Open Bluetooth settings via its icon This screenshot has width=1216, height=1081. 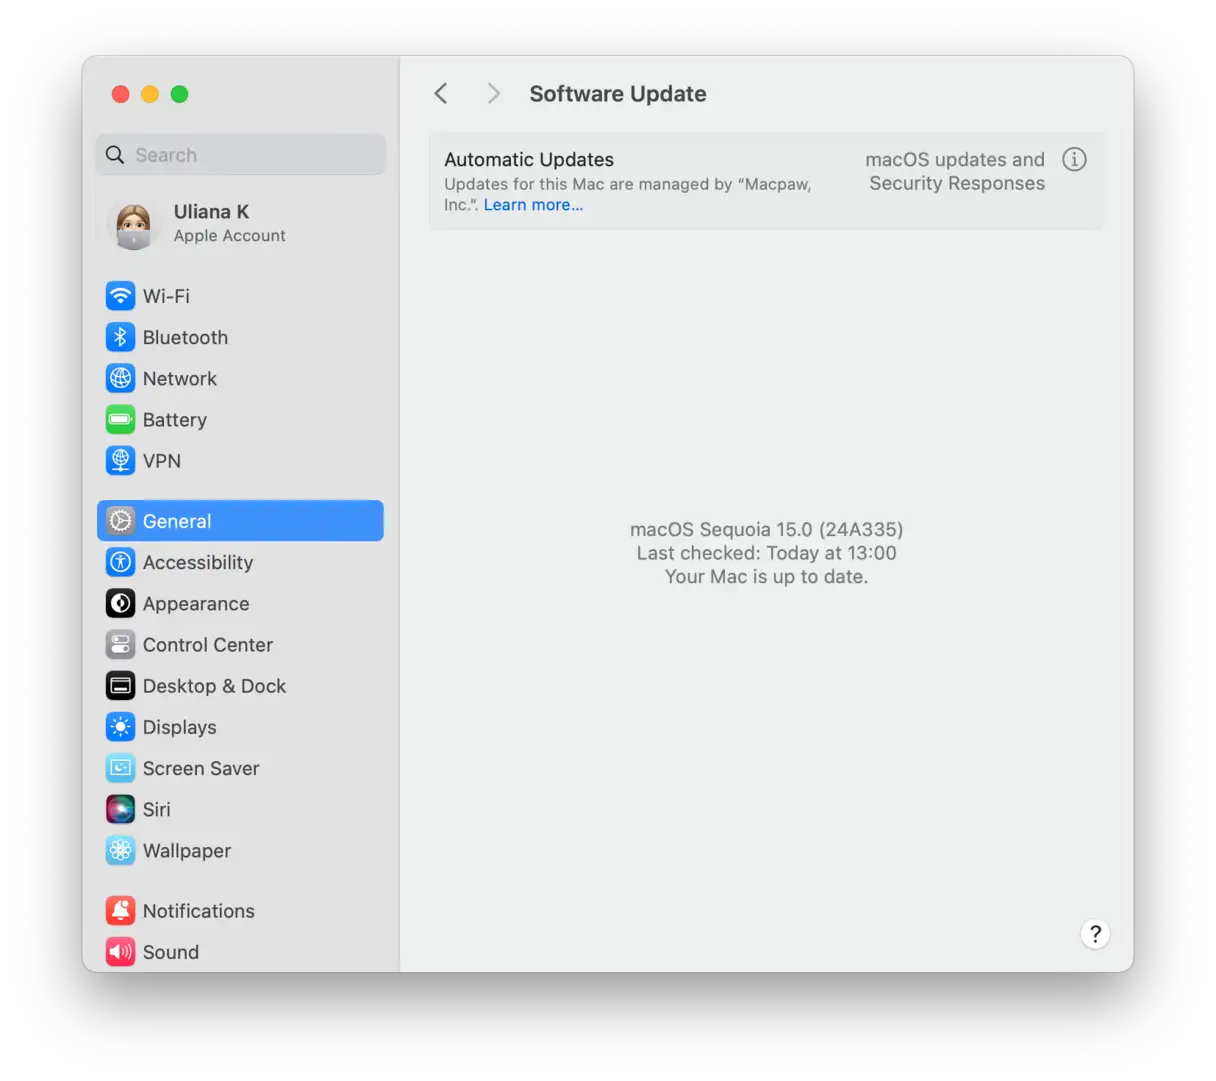[x=120, y=337]
